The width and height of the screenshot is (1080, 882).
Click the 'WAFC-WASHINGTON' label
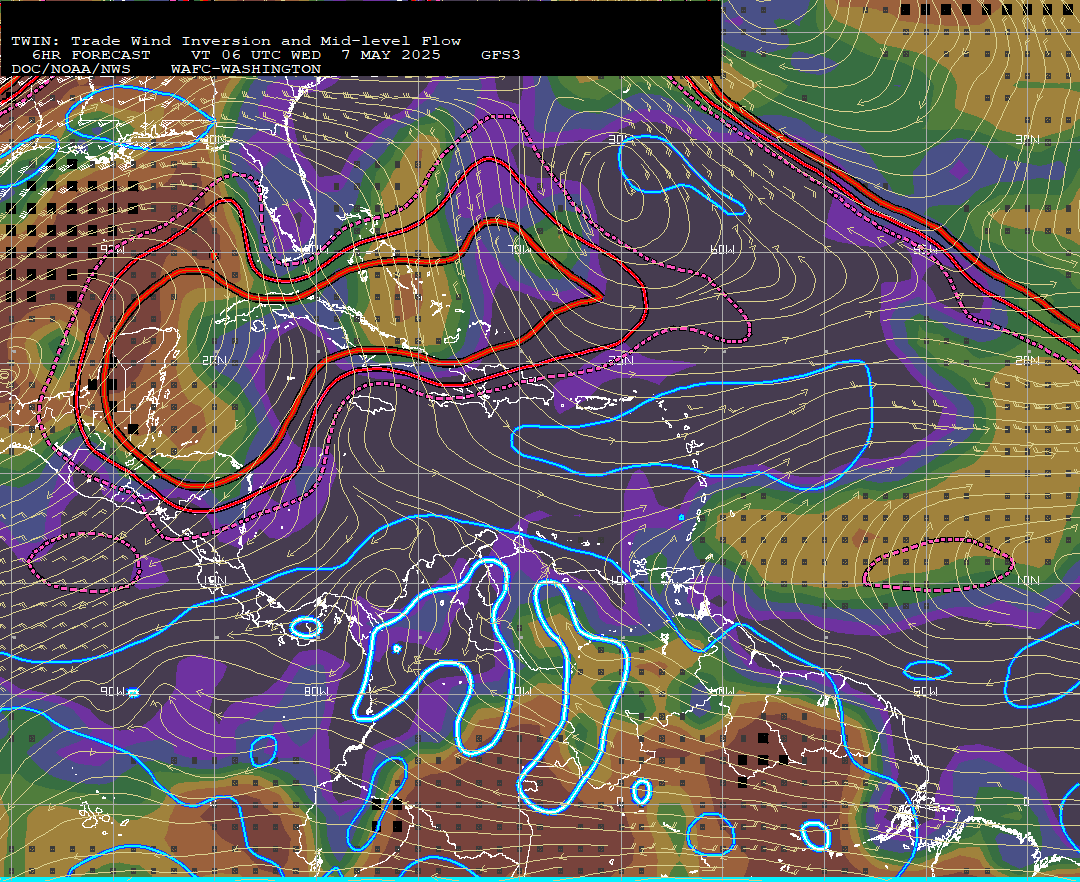[245, 70]
